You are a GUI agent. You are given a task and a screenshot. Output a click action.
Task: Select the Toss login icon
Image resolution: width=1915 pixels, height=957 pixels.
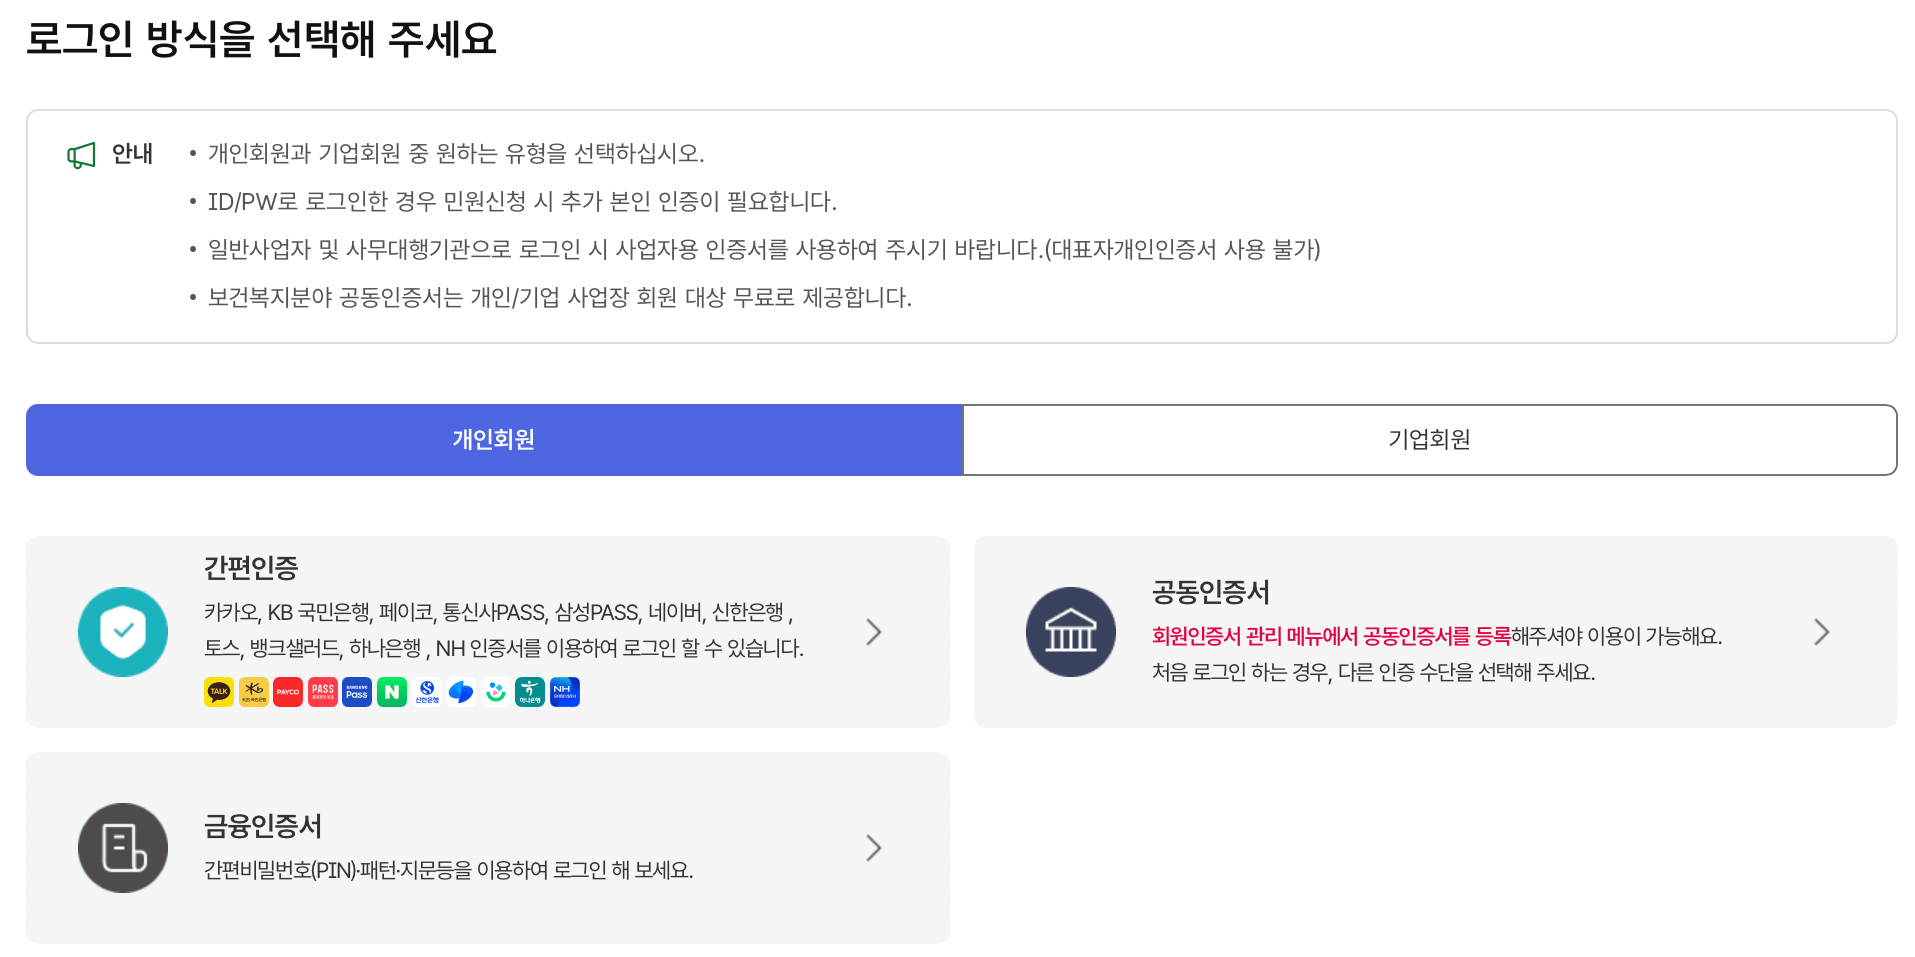(461, 692)
